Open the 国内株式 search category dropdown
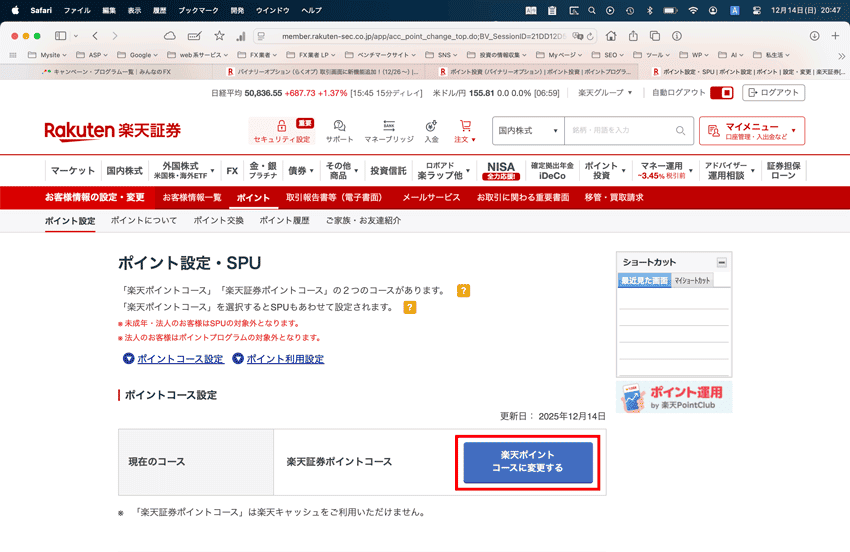Screen dimensions: 850x552 [x=528, y=131]
